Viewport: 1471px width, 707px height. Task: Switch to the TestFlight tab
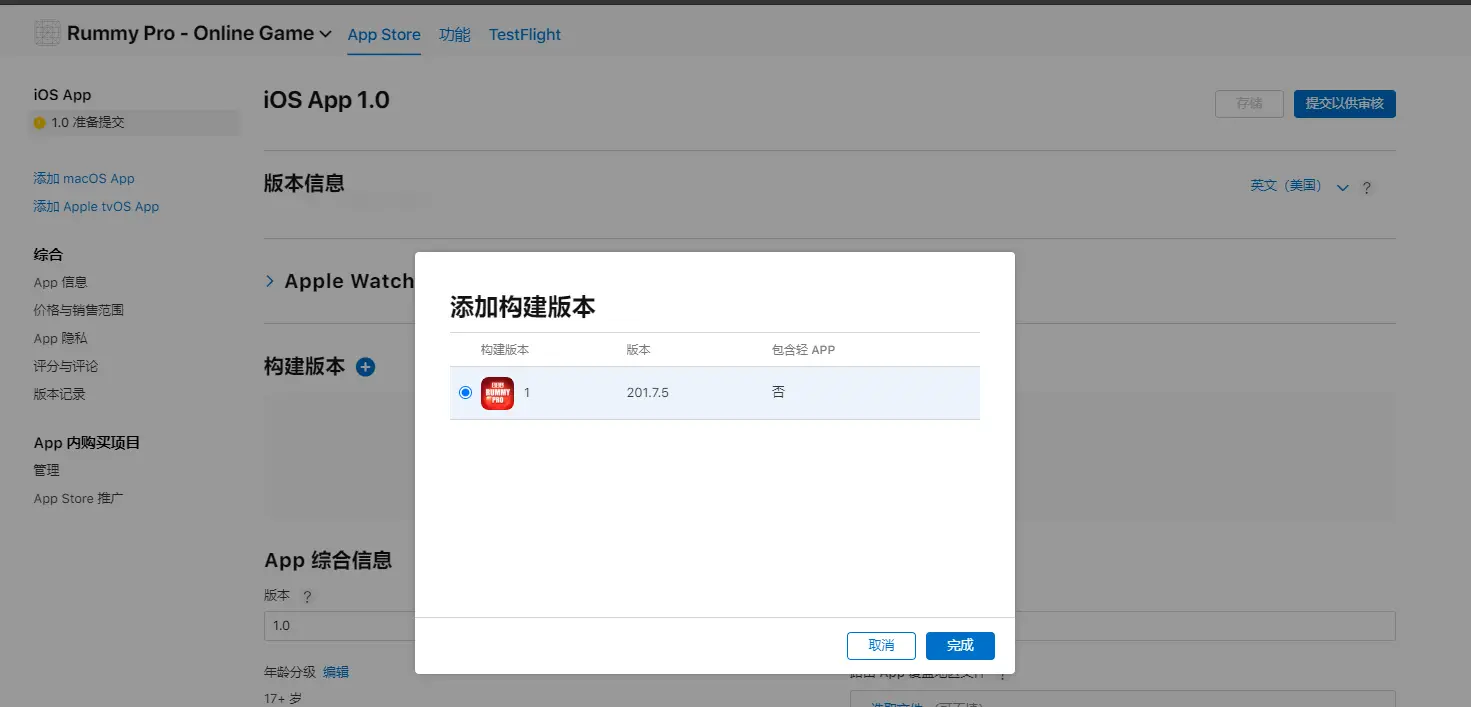pos(525,34)
